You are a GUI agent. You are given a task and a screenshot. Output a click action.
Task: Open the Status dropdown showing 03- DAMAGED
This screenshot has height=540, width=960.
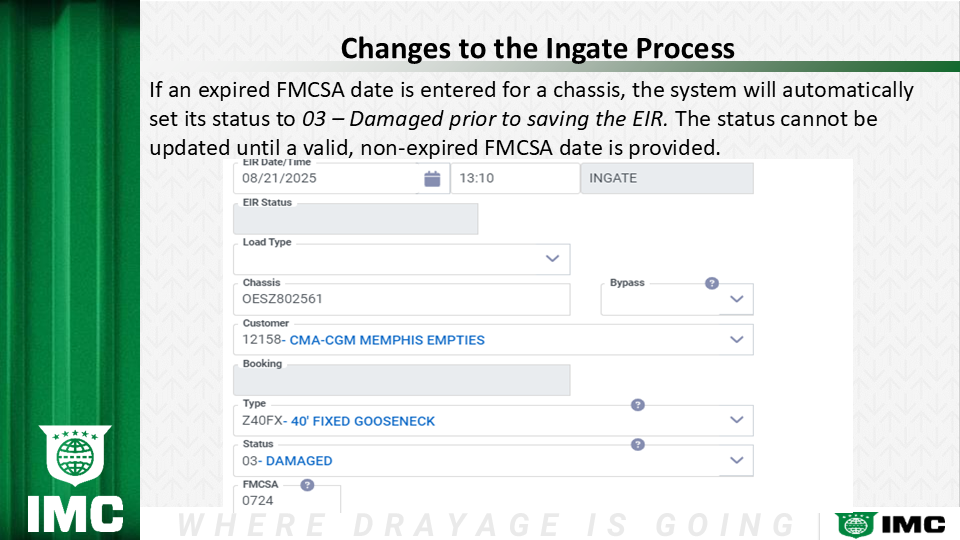tap(737, 461)
